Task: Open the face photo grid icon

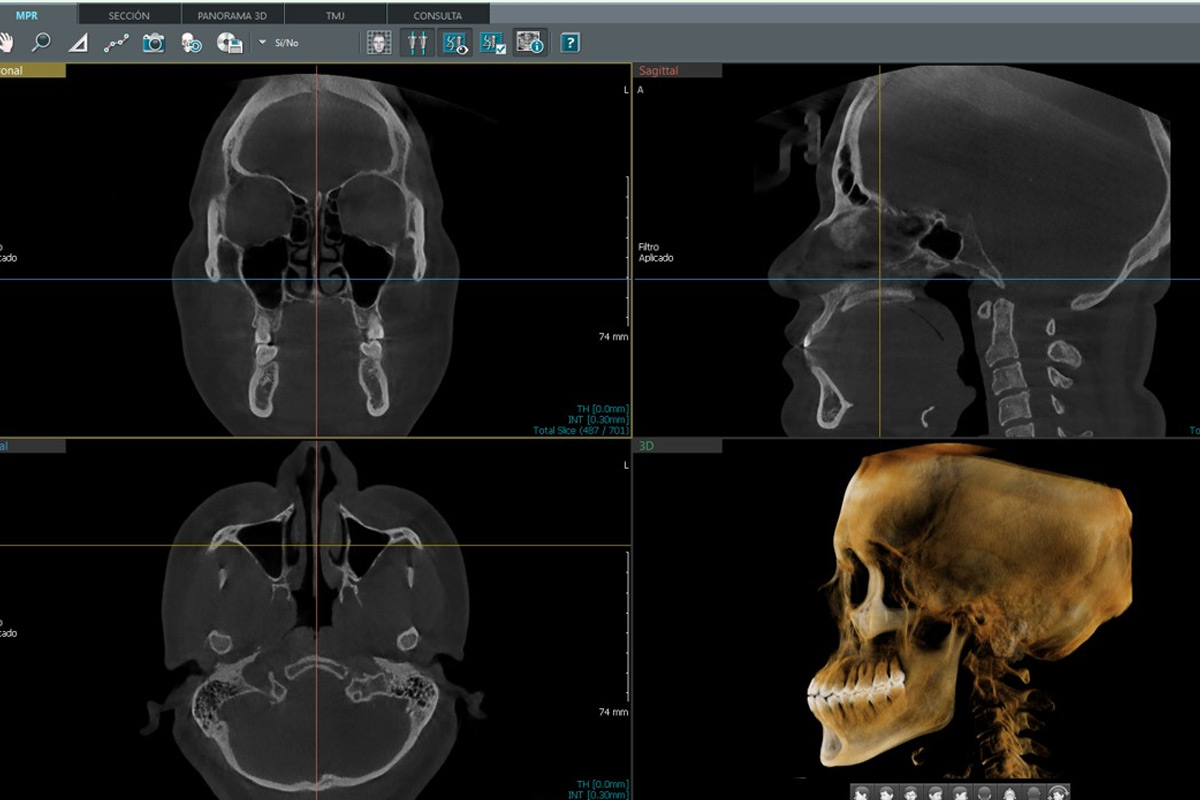Action: coord(379,43)
